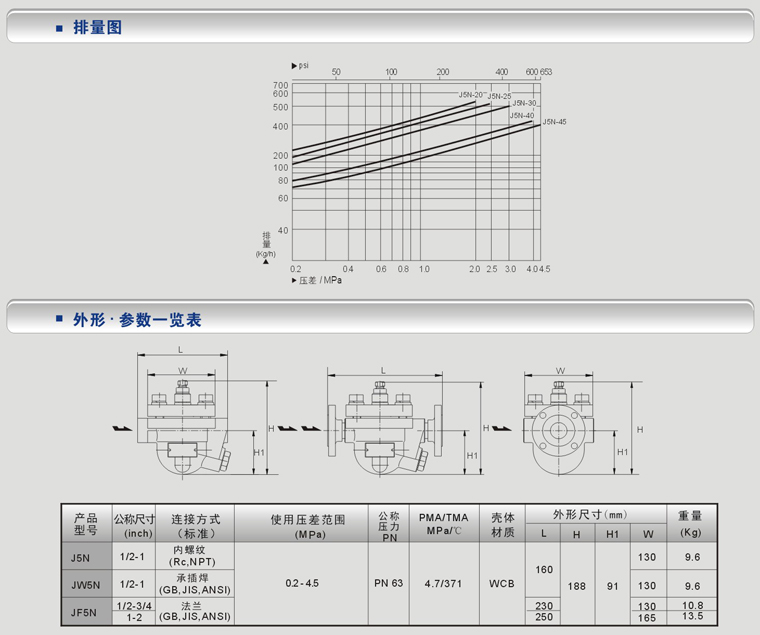Open the flanged steam trap side-view drawing in the middle
This screenshot has height=635, width=760.
[382, 425]
